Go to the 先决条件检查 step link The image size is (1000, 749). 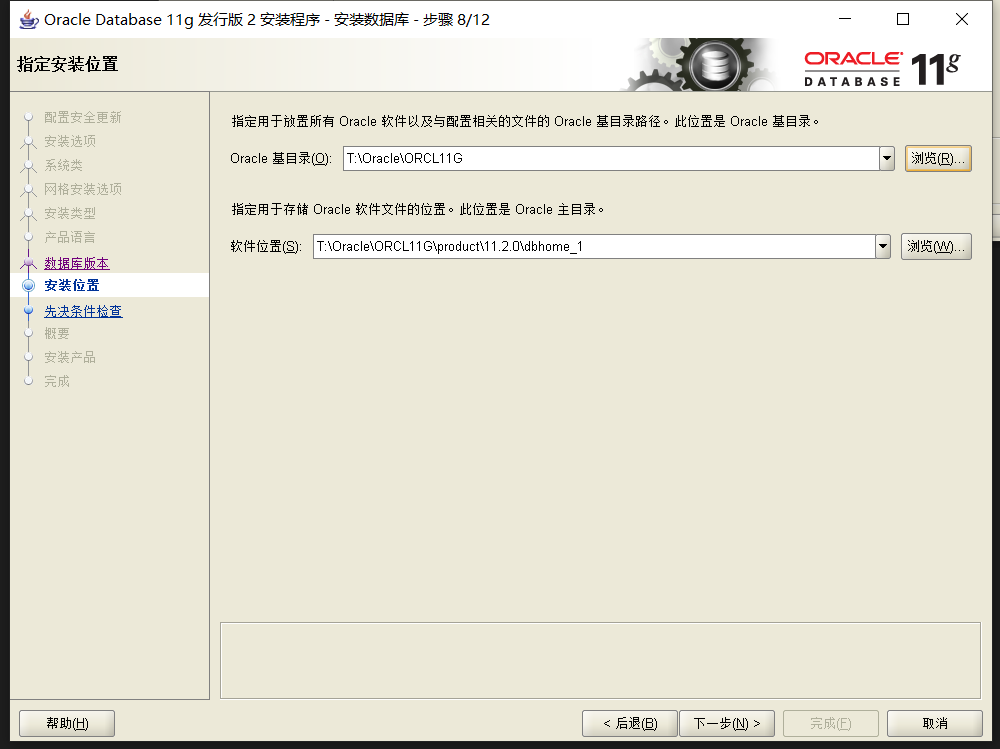point(83,312)
